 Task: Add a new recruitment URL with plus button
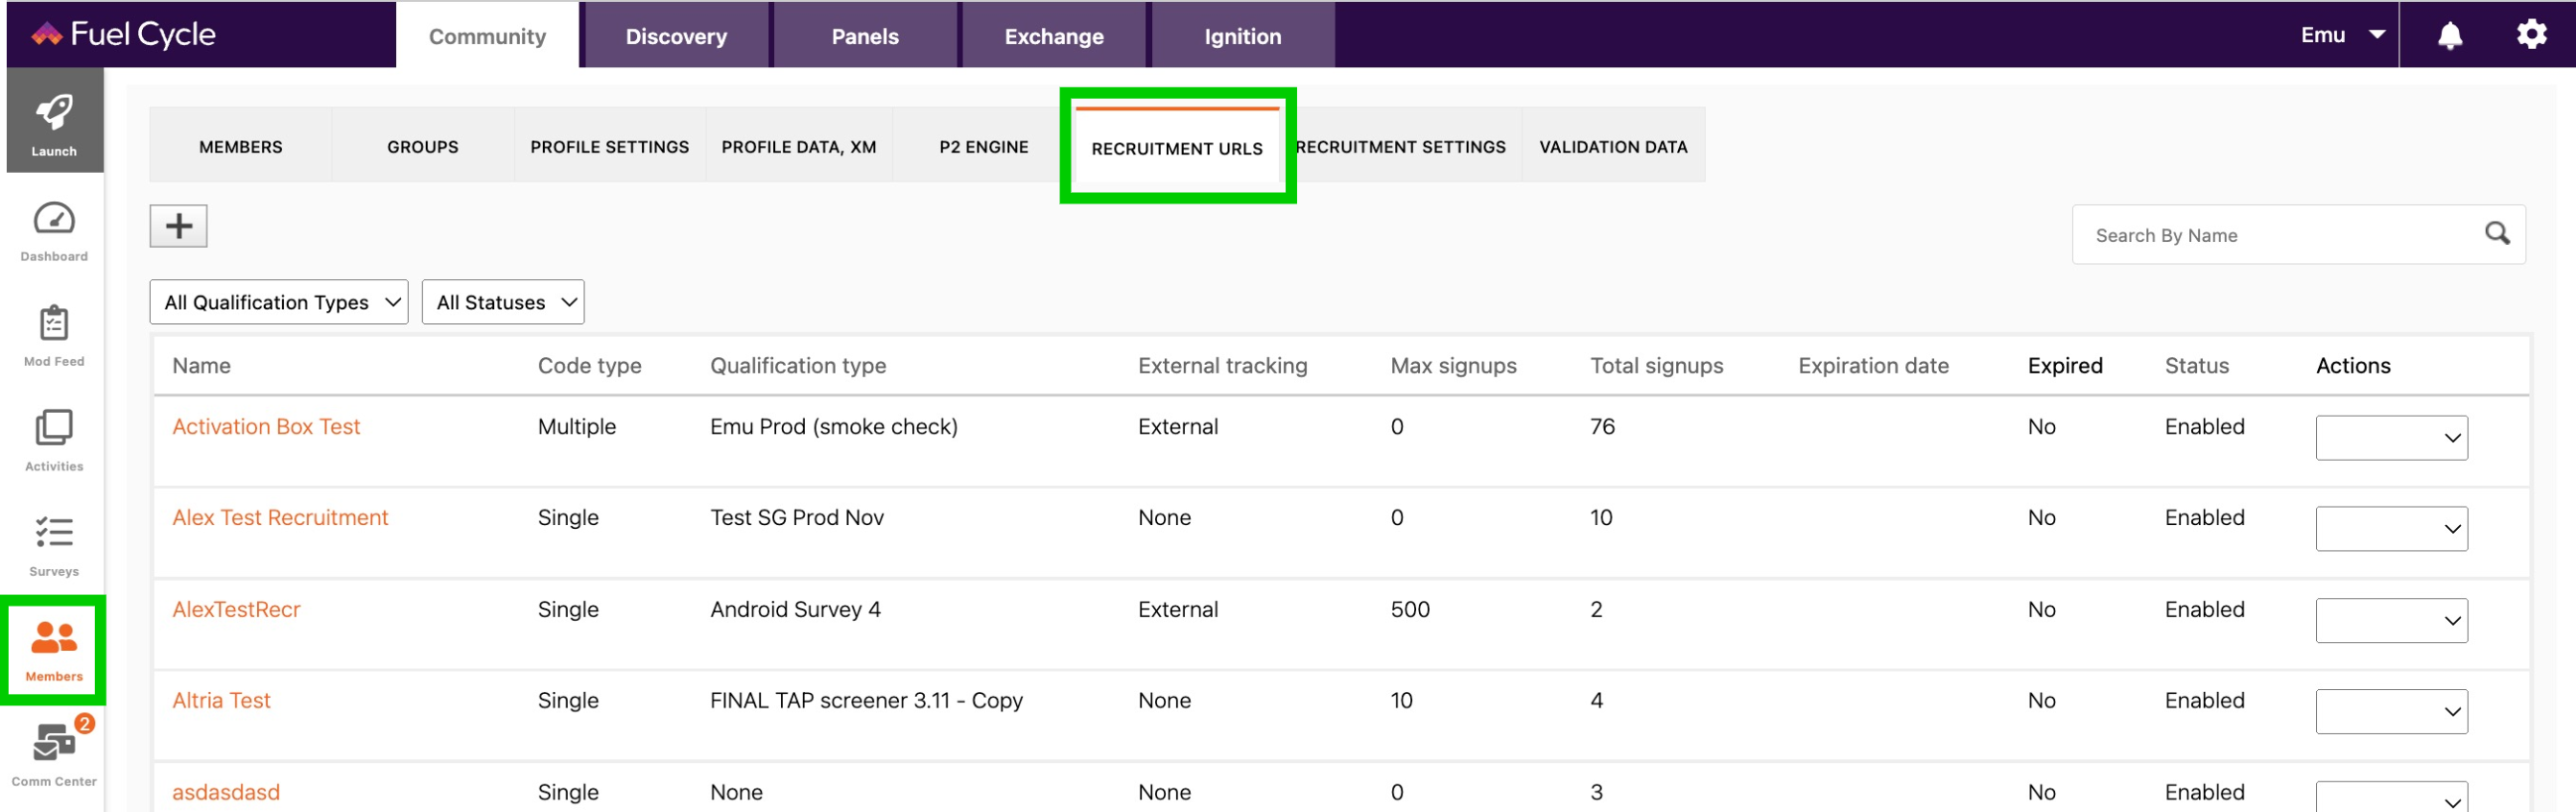pyautogui.click(x=178, y=226)
